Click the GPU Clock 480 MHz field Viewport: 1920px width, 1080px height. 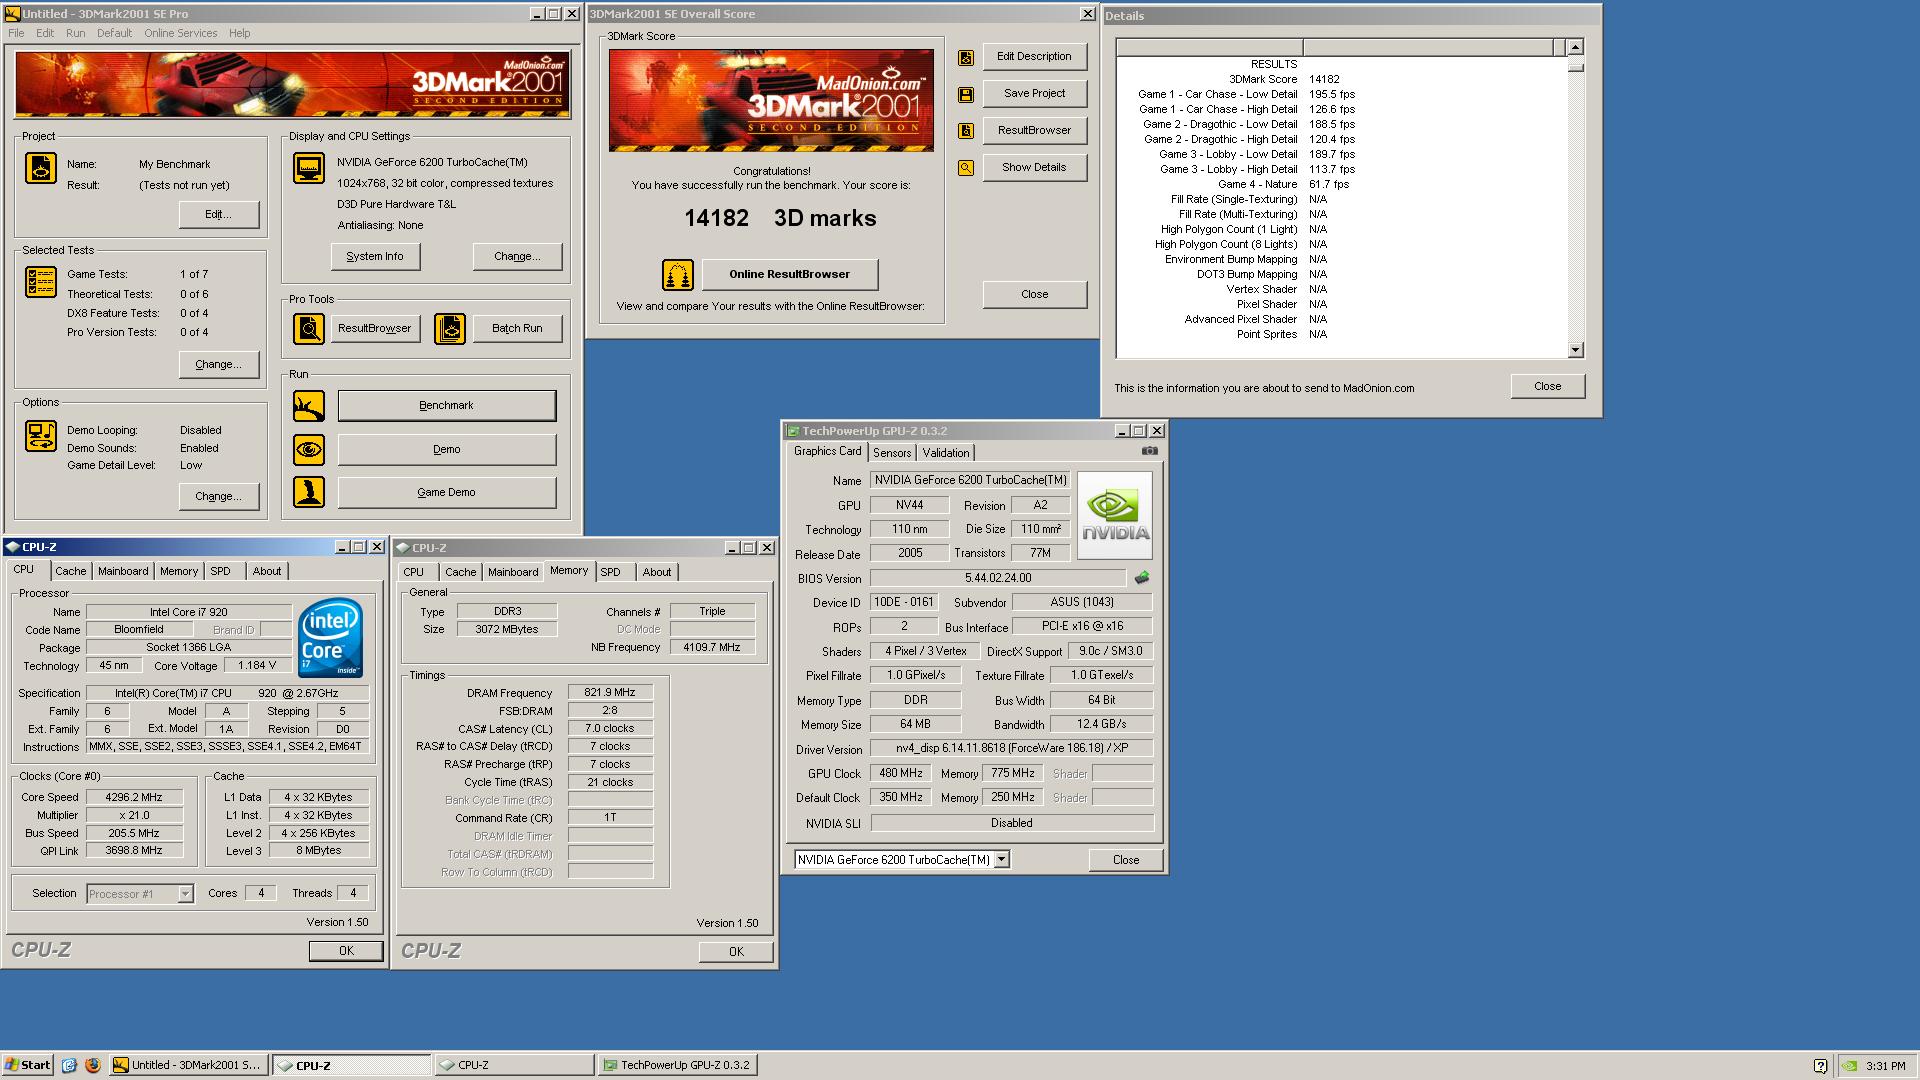(x=901, y=774)
